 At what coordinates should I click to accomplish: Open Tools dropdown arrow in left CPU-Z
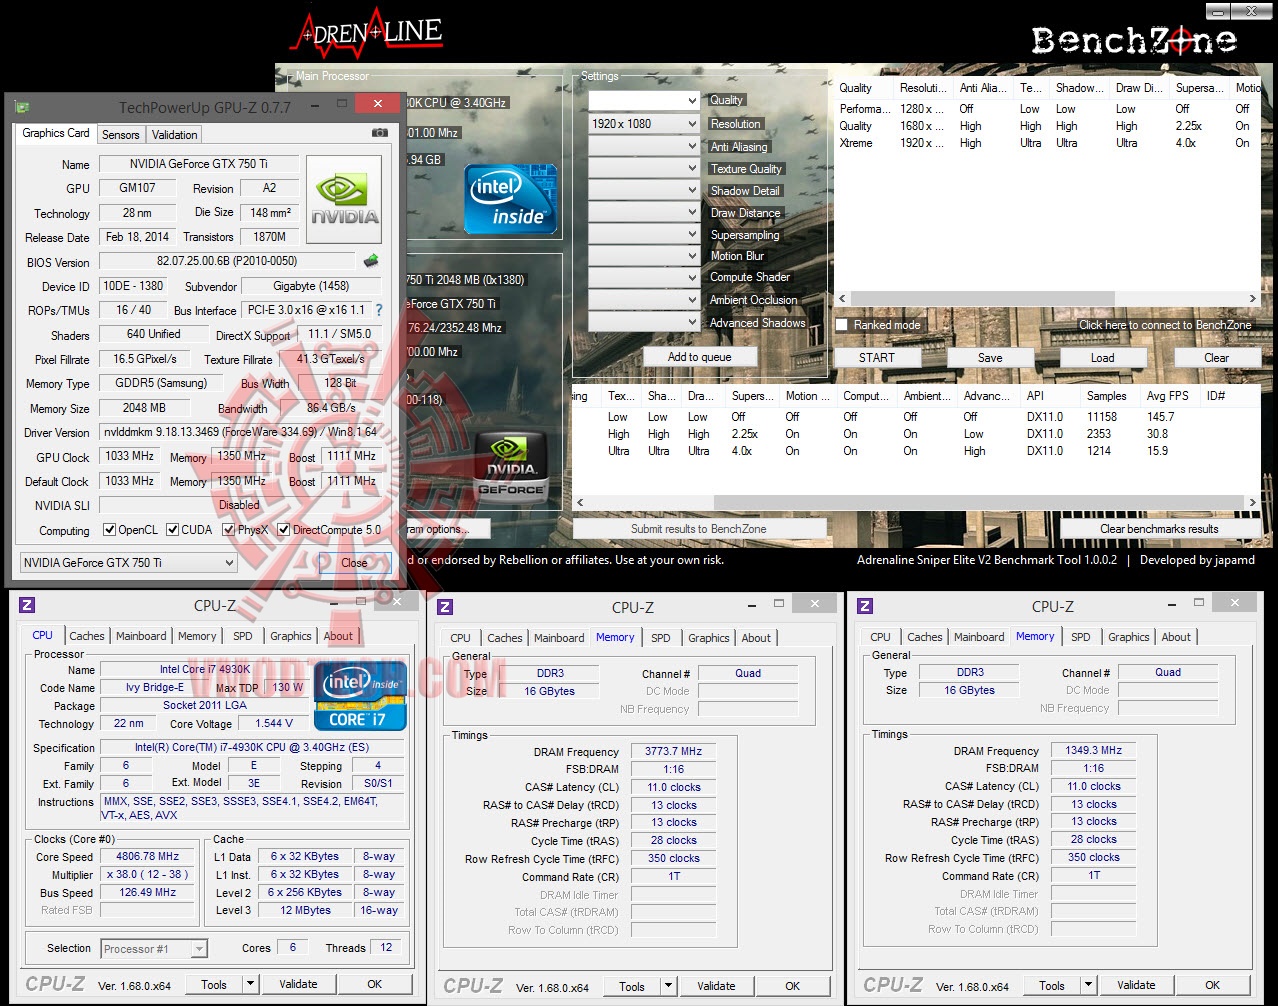[x=251, y=984]
